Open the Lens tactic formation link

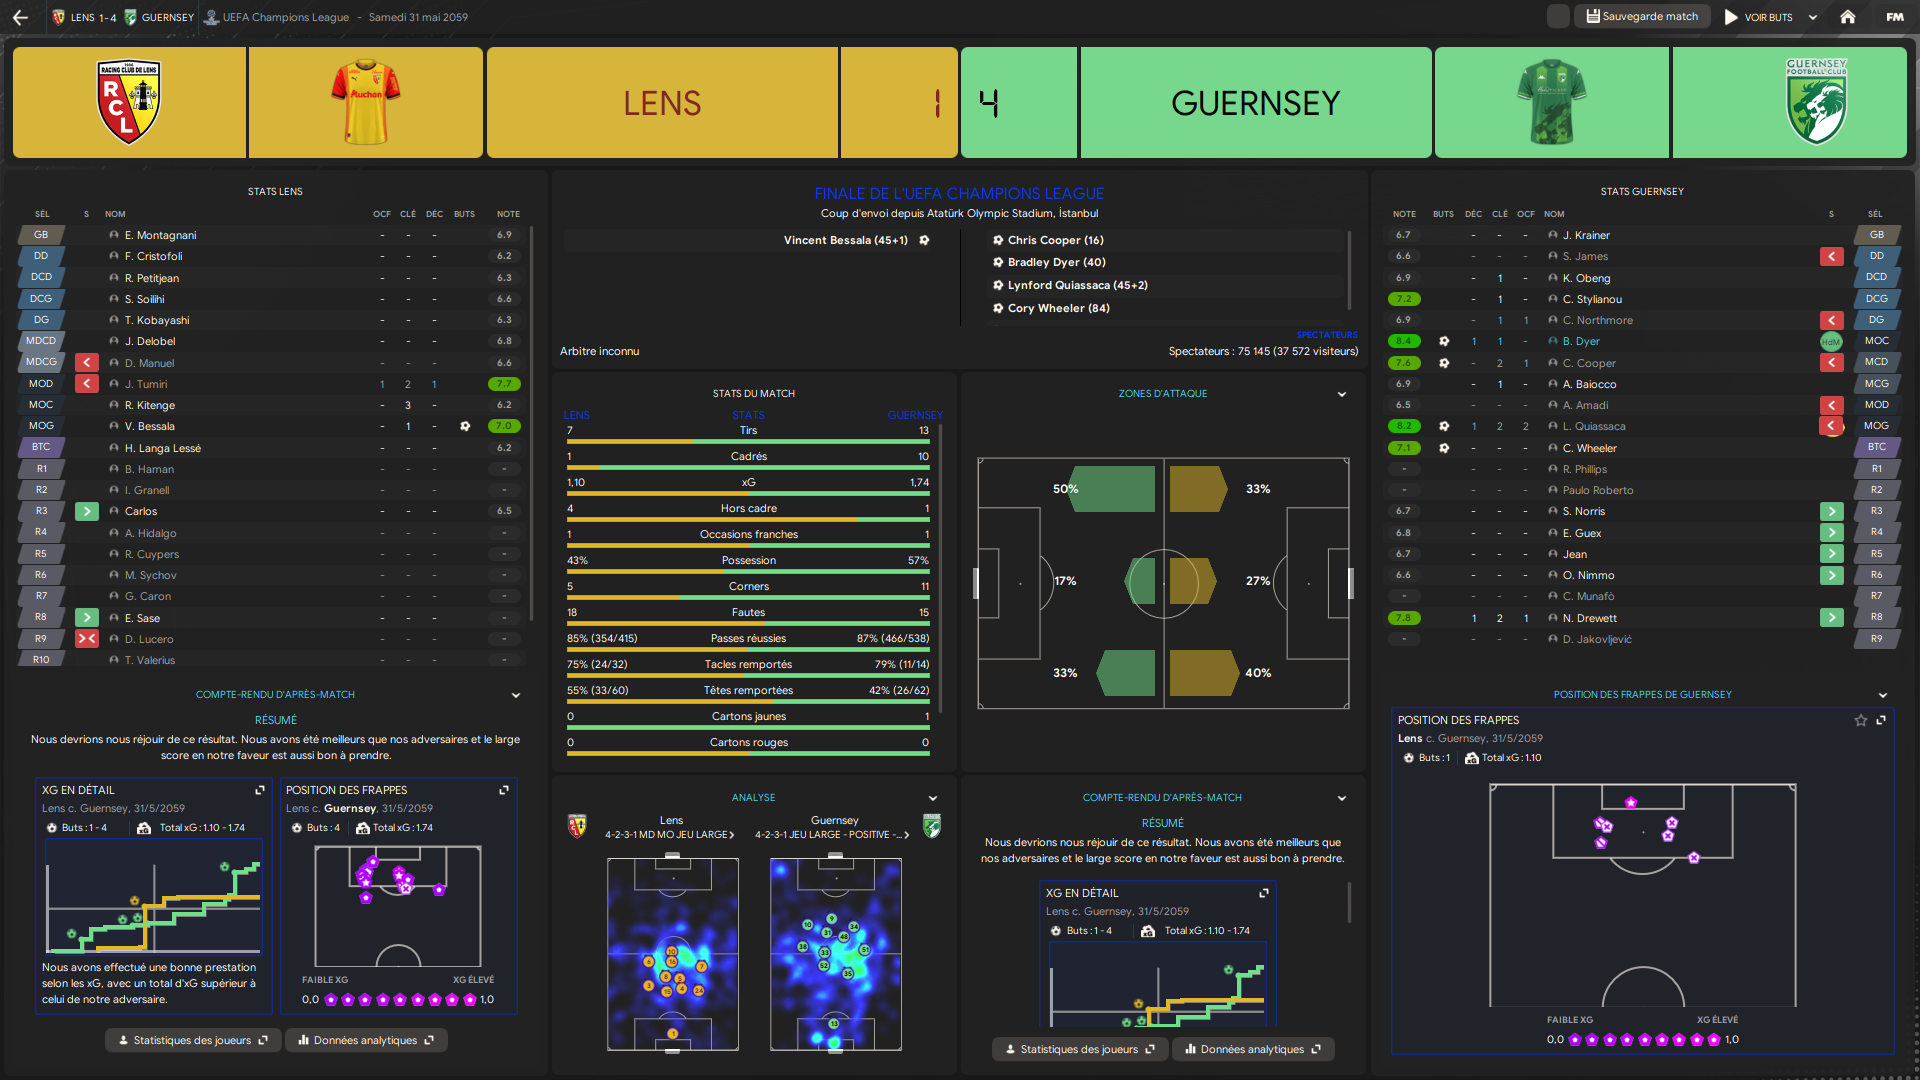(x=670, y=834)
